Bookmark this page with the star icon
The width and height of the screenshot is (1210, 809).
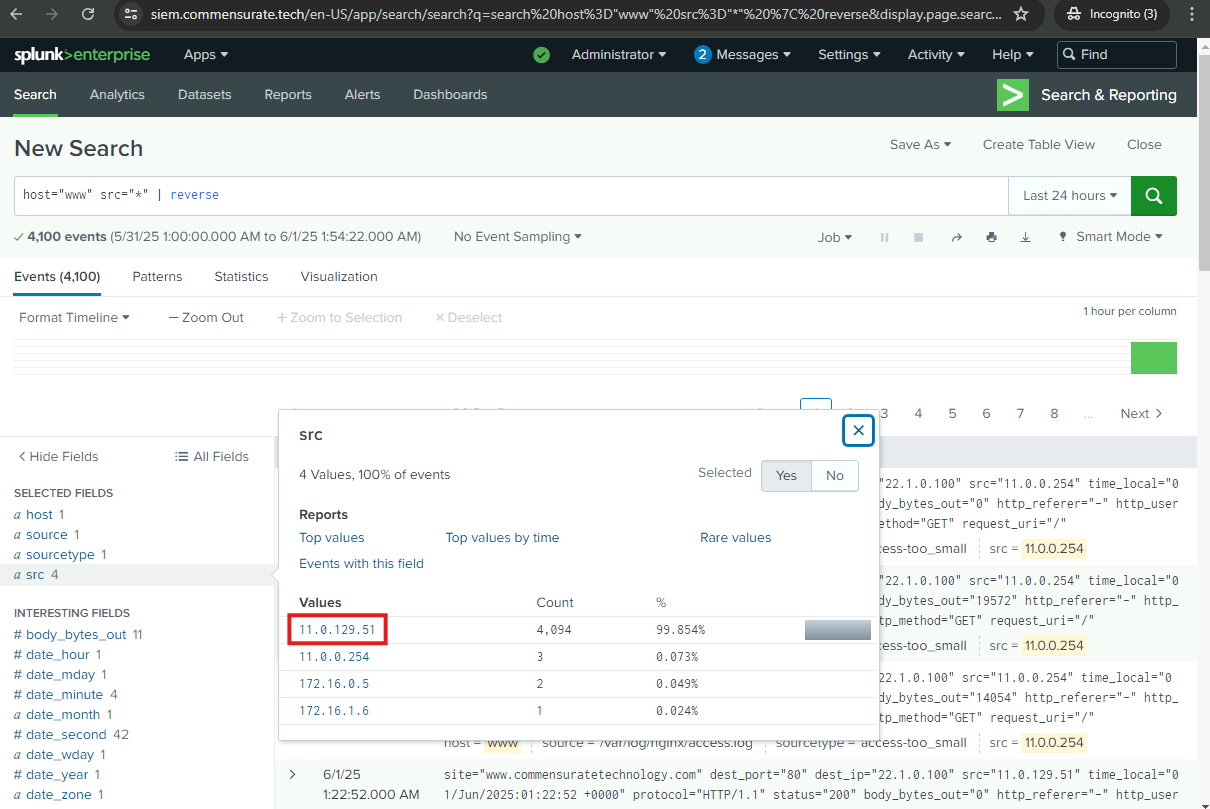coord(1020,14)
